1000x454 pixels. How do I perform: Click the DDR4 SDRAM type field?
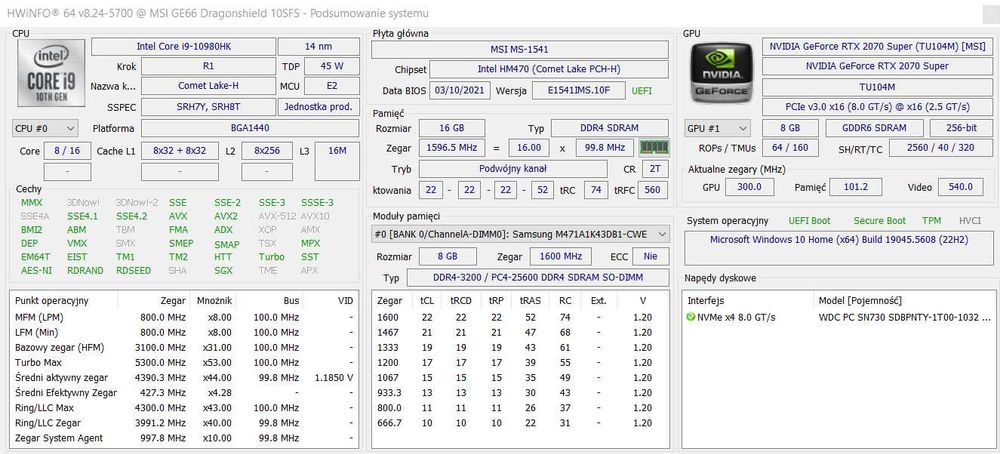[610, 128]
